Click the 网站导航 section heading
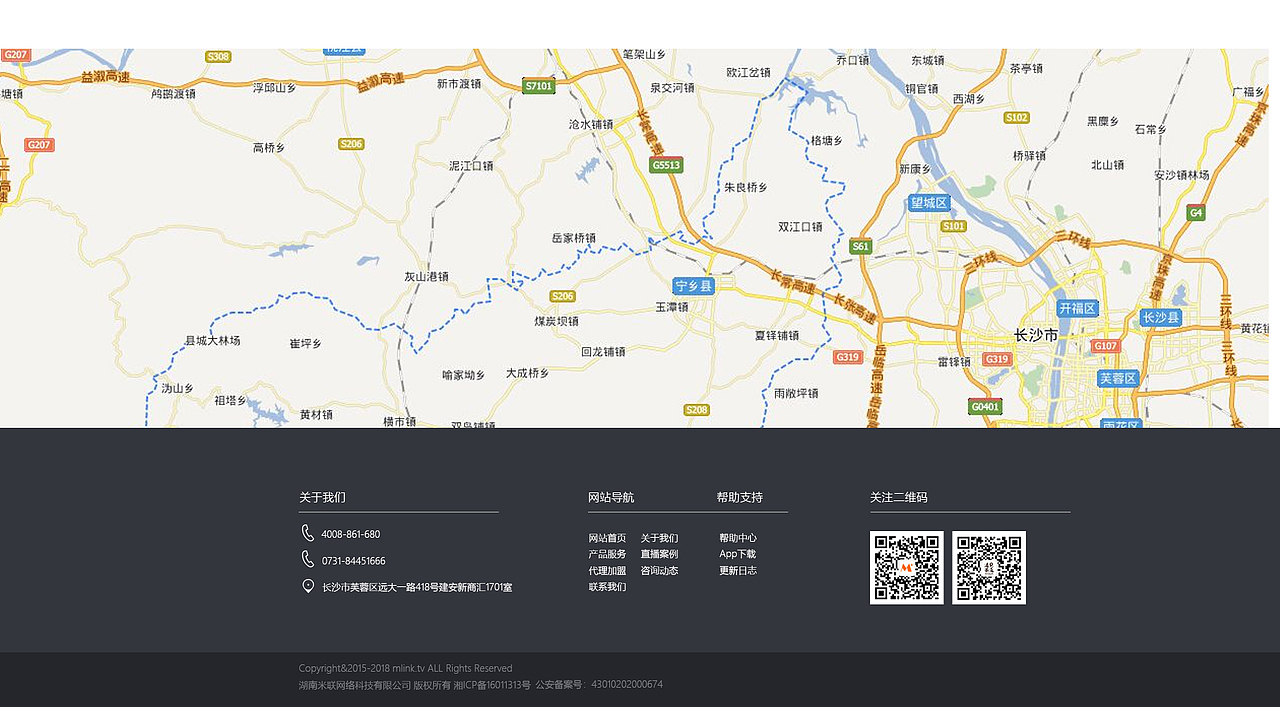The height and width of the screenshot is (707, 1280). (x=611, y=497)
